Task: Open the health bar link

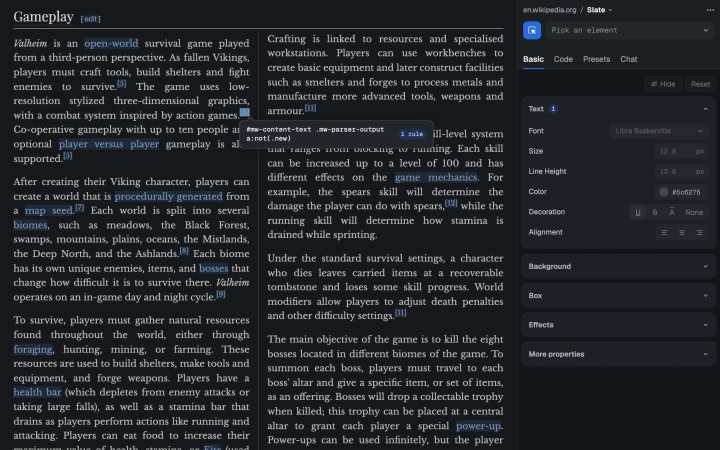Action: [37, 392]
